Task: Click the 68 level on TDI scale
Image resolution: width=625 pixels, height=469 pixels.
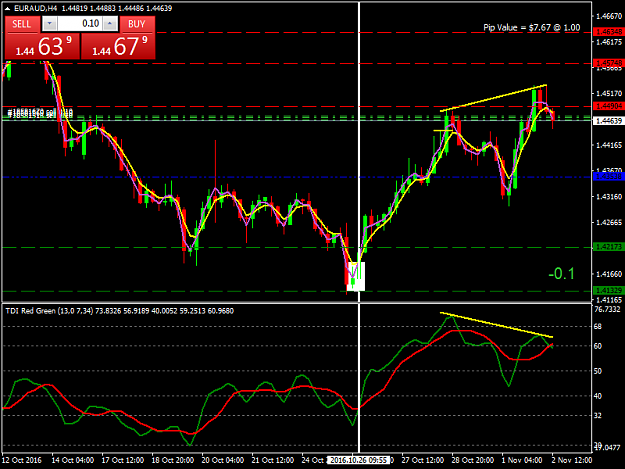Action: (x=598, y=326)
